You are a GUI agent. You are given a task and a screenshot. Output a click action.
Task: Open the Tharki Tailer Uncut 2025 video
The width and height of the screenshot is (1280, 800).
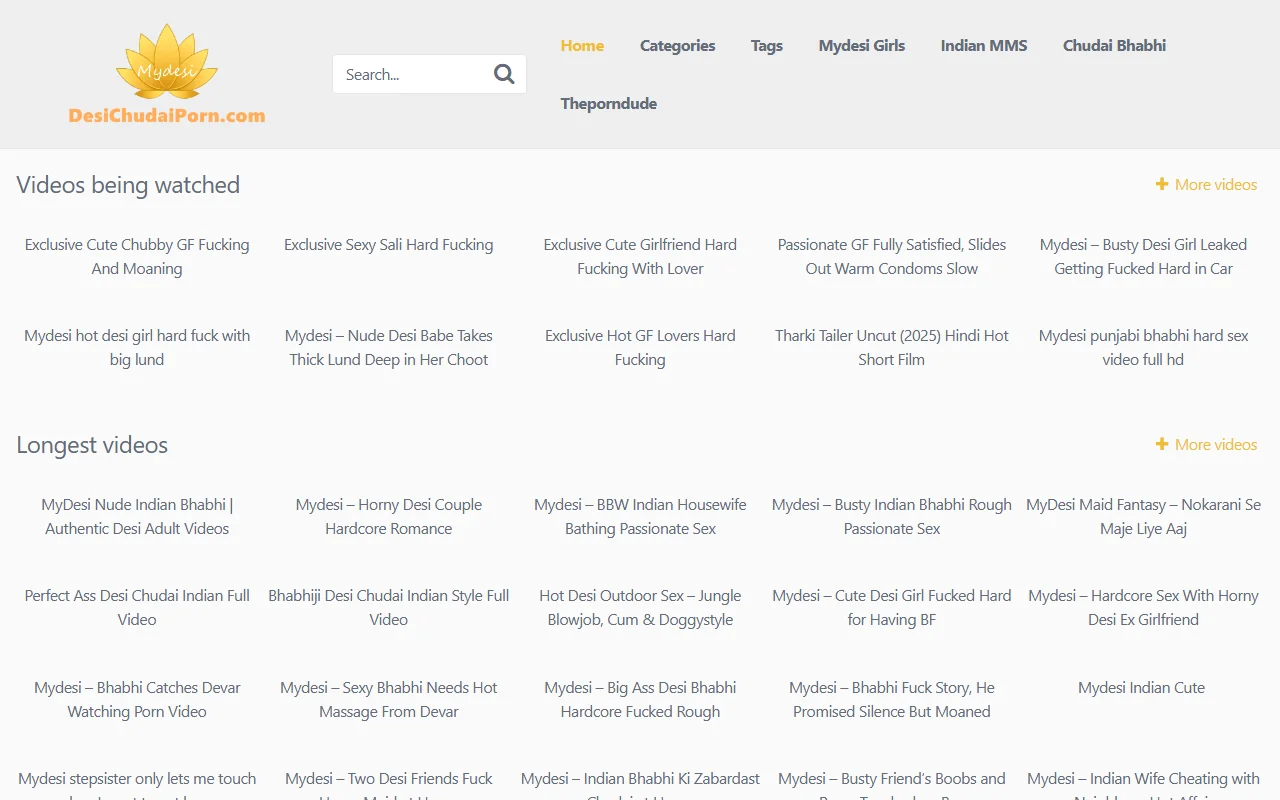(891, 347)
